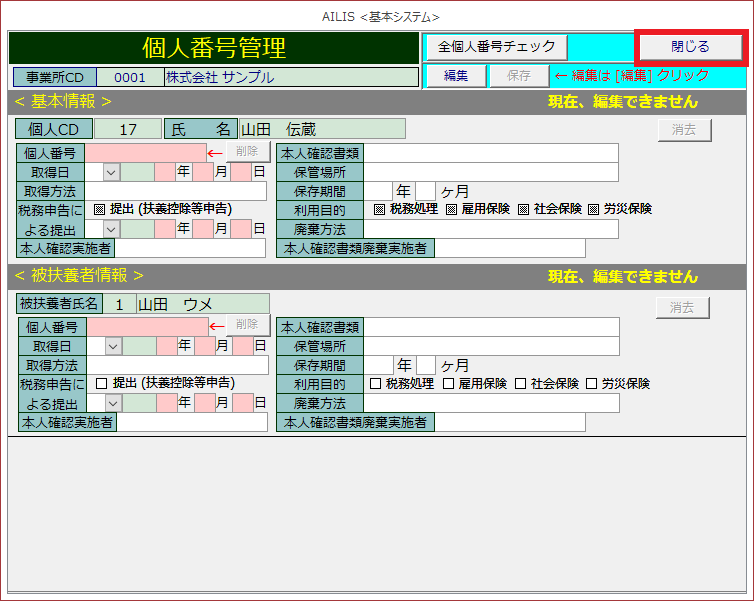The image size is (754, 601).
Task: Expand the 取得日 era dropdown for 被扶養者
Action: click(113, 346)
